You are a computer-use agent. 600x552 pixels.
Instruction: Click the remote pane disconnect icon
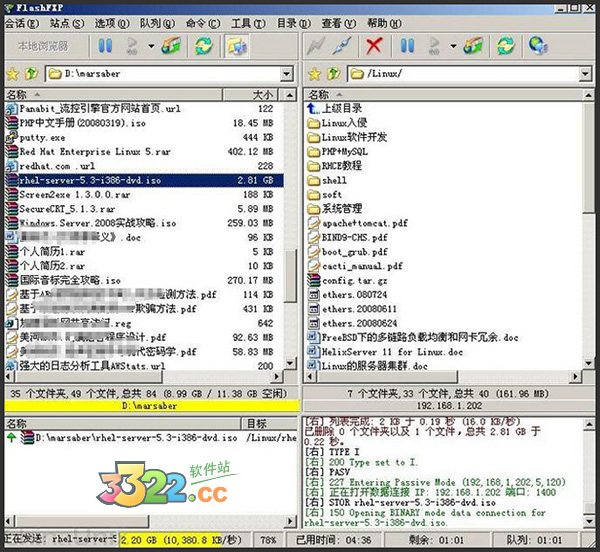pos(345,46)
